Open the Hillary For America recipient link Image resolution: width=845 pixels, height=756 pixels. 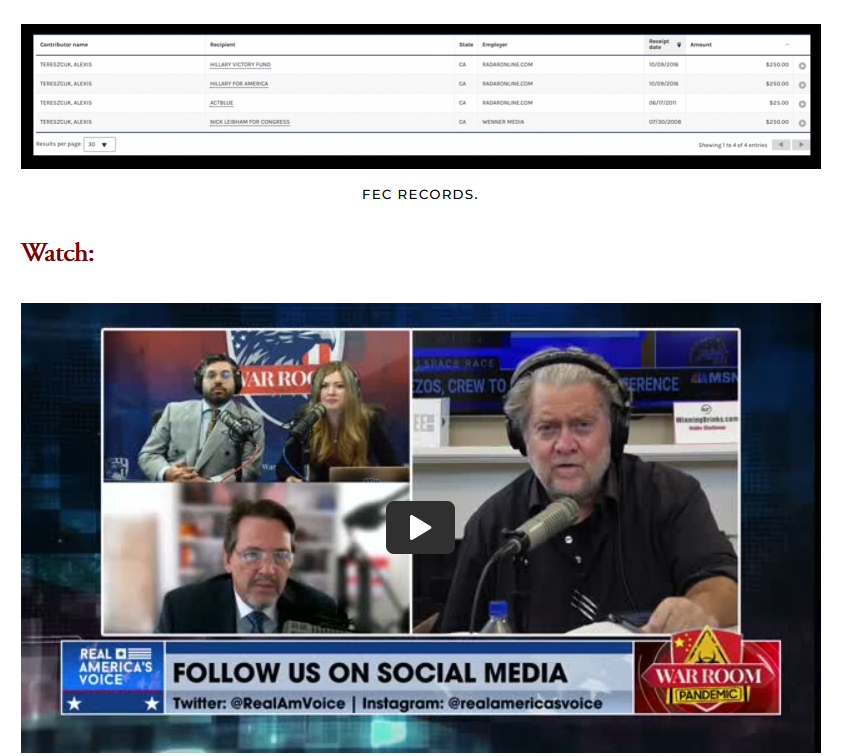[x=239, y=84]
